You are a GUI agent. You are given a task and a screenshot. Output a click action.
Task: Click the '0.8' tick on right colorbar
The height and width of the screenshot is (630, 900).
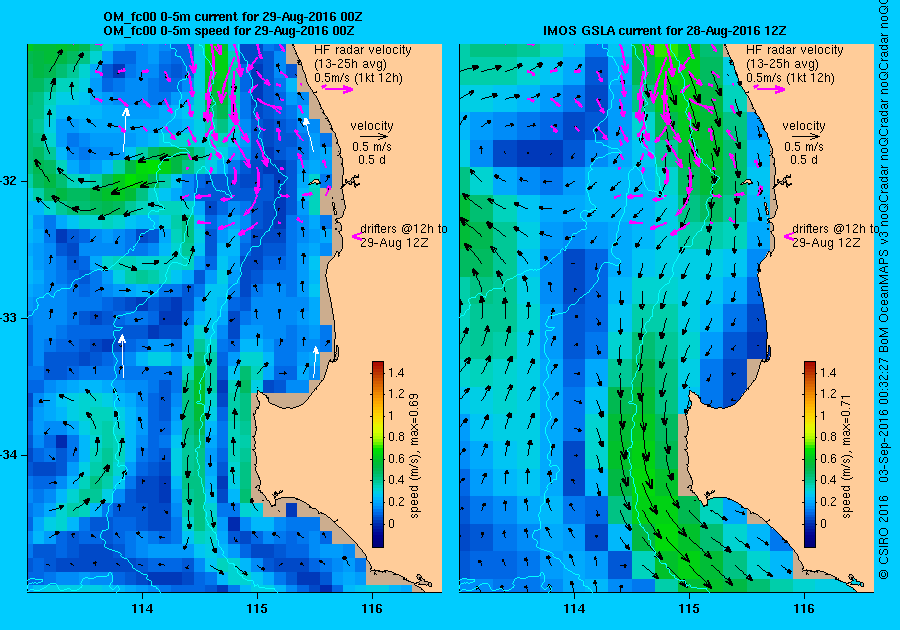[828, 437]
